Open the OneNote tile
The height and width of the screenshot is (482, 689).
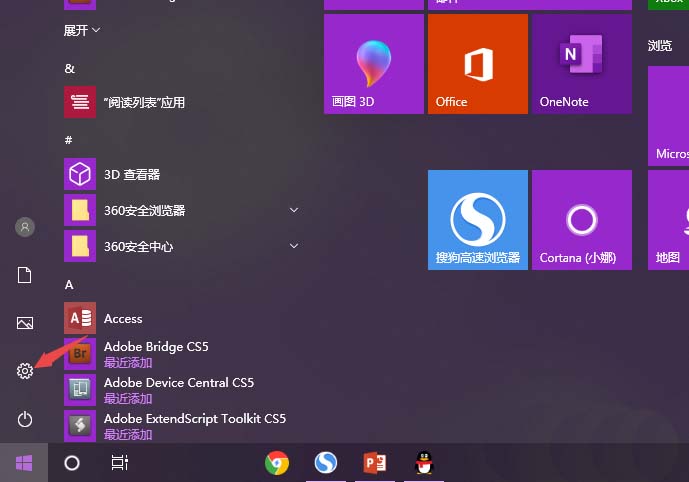click(x=582, y=64)
